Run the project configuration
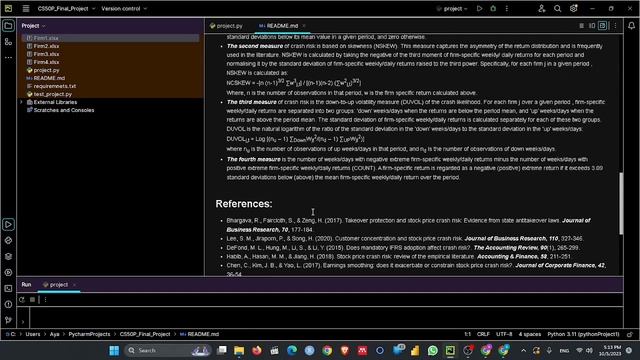 pyautogui.click(x=480, y=9)
